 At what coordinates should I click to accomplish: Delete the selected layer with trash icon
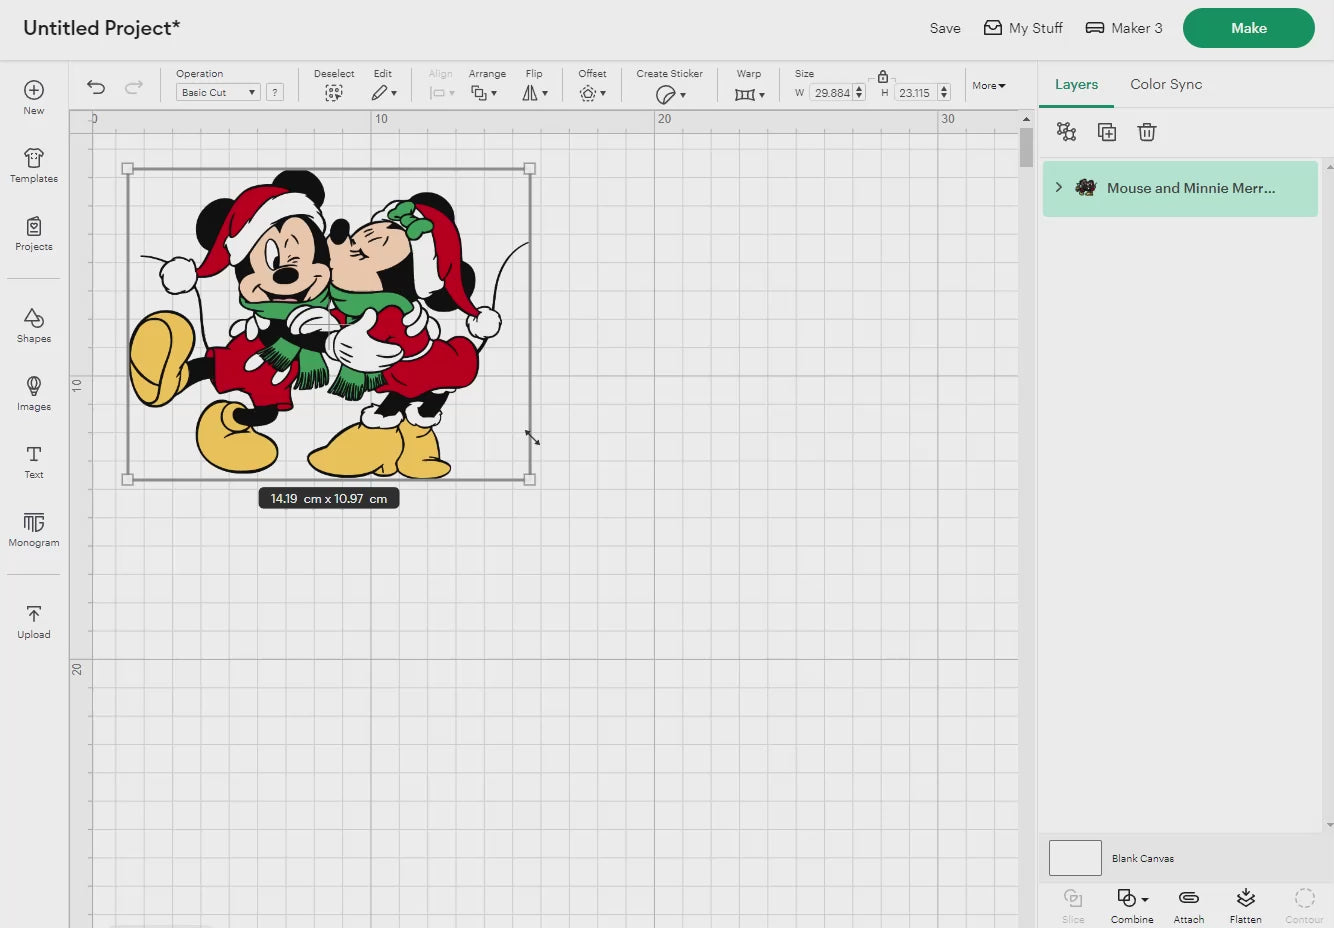[x=1147, y=132]
